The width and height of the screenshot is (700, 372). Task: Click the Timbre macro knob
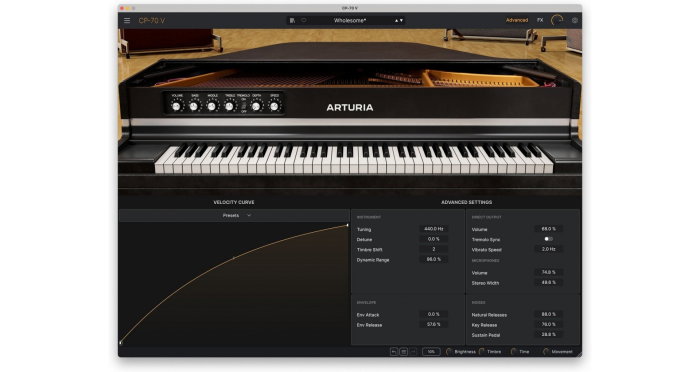pos(482,352)
